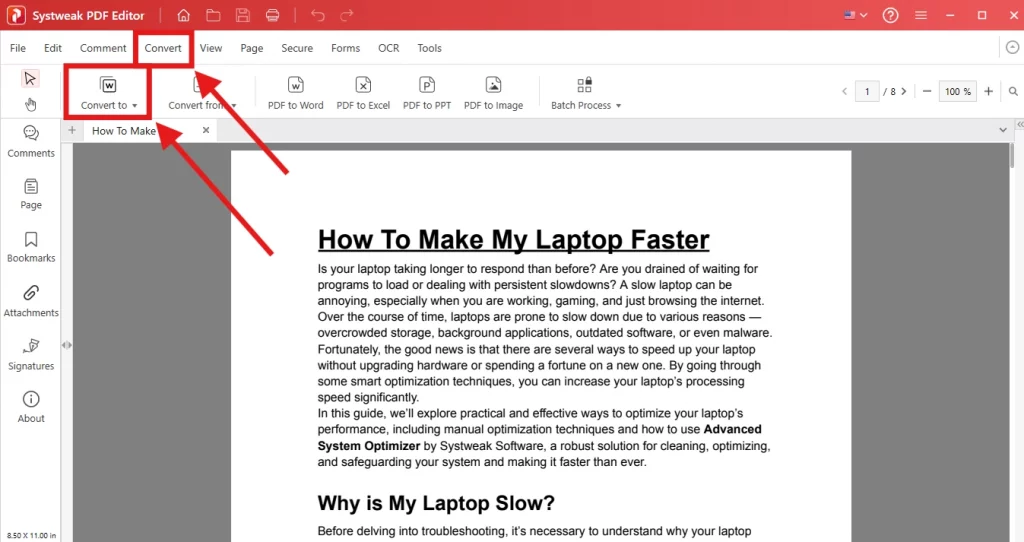Open the OCR menu

(388, 48)
